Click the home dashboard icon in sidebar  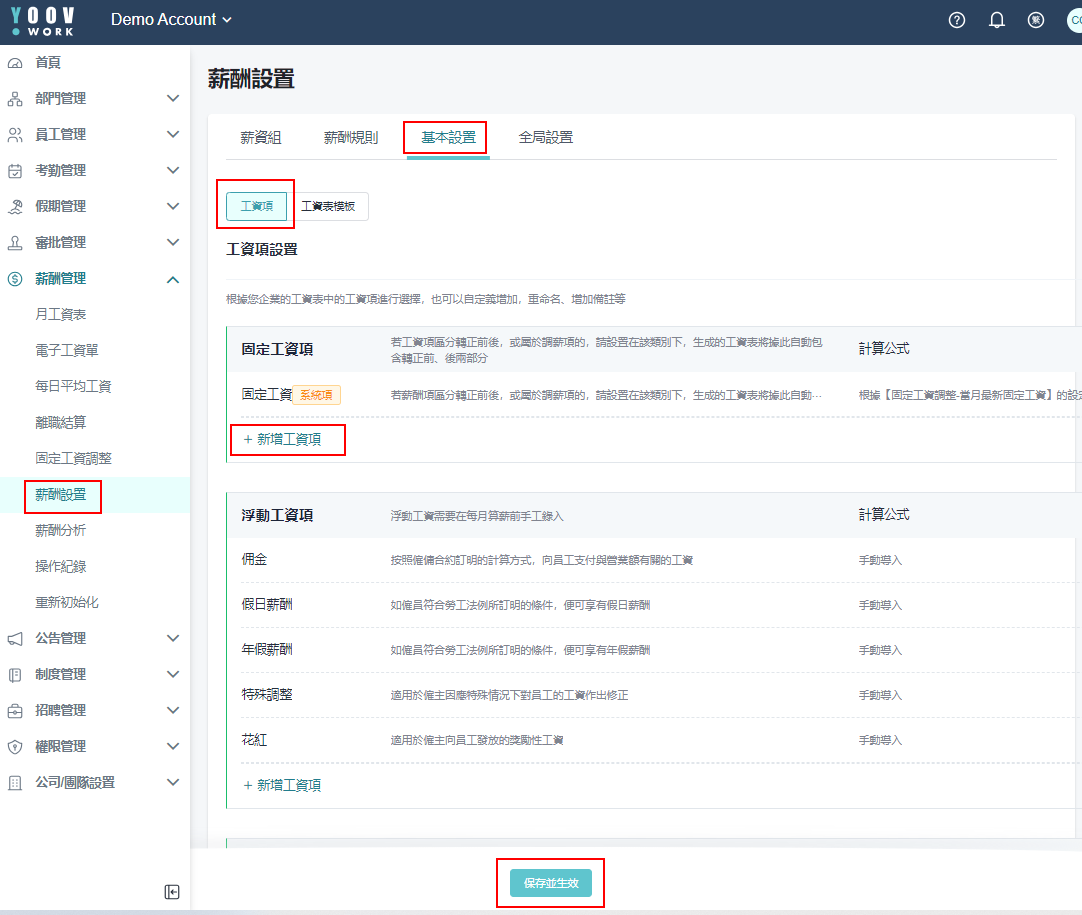[x=15, y=63]
